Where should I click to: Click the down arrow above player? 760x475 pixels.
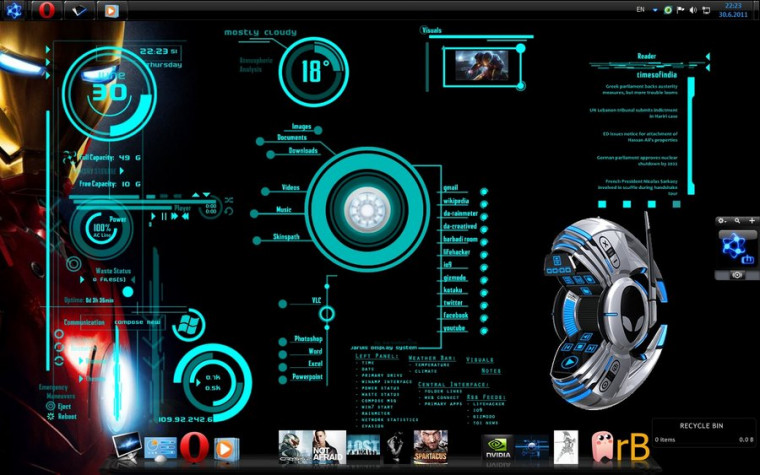(x=206, y=194)
